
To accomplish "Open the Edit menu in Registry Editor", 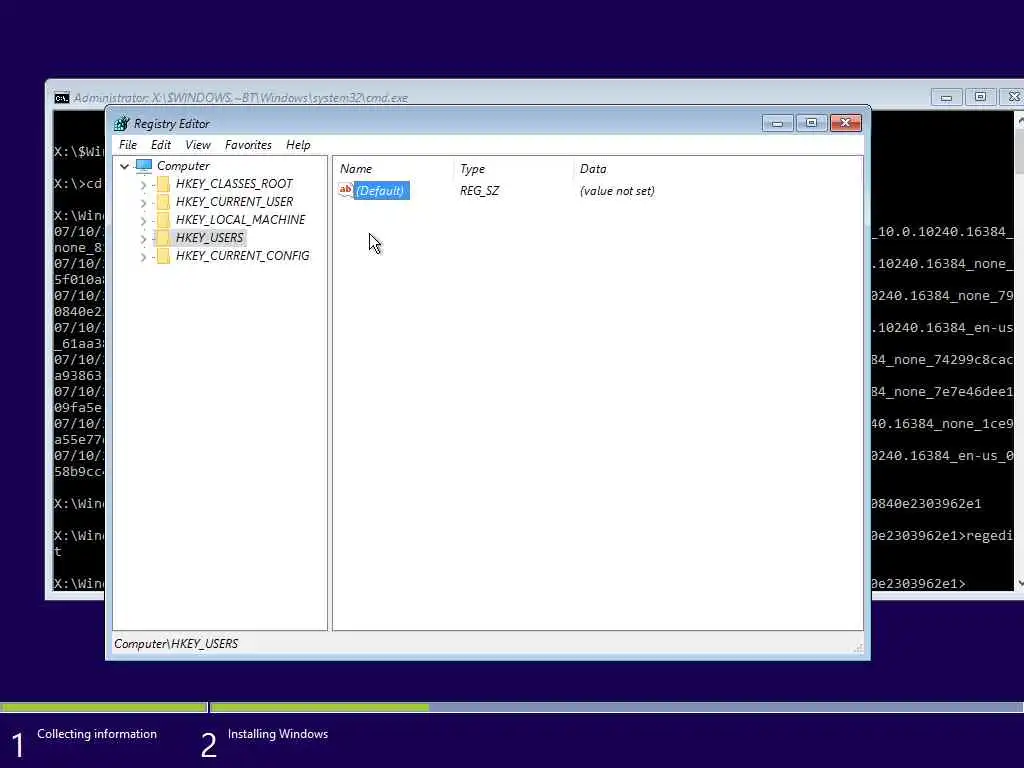I will click(161, 145).
